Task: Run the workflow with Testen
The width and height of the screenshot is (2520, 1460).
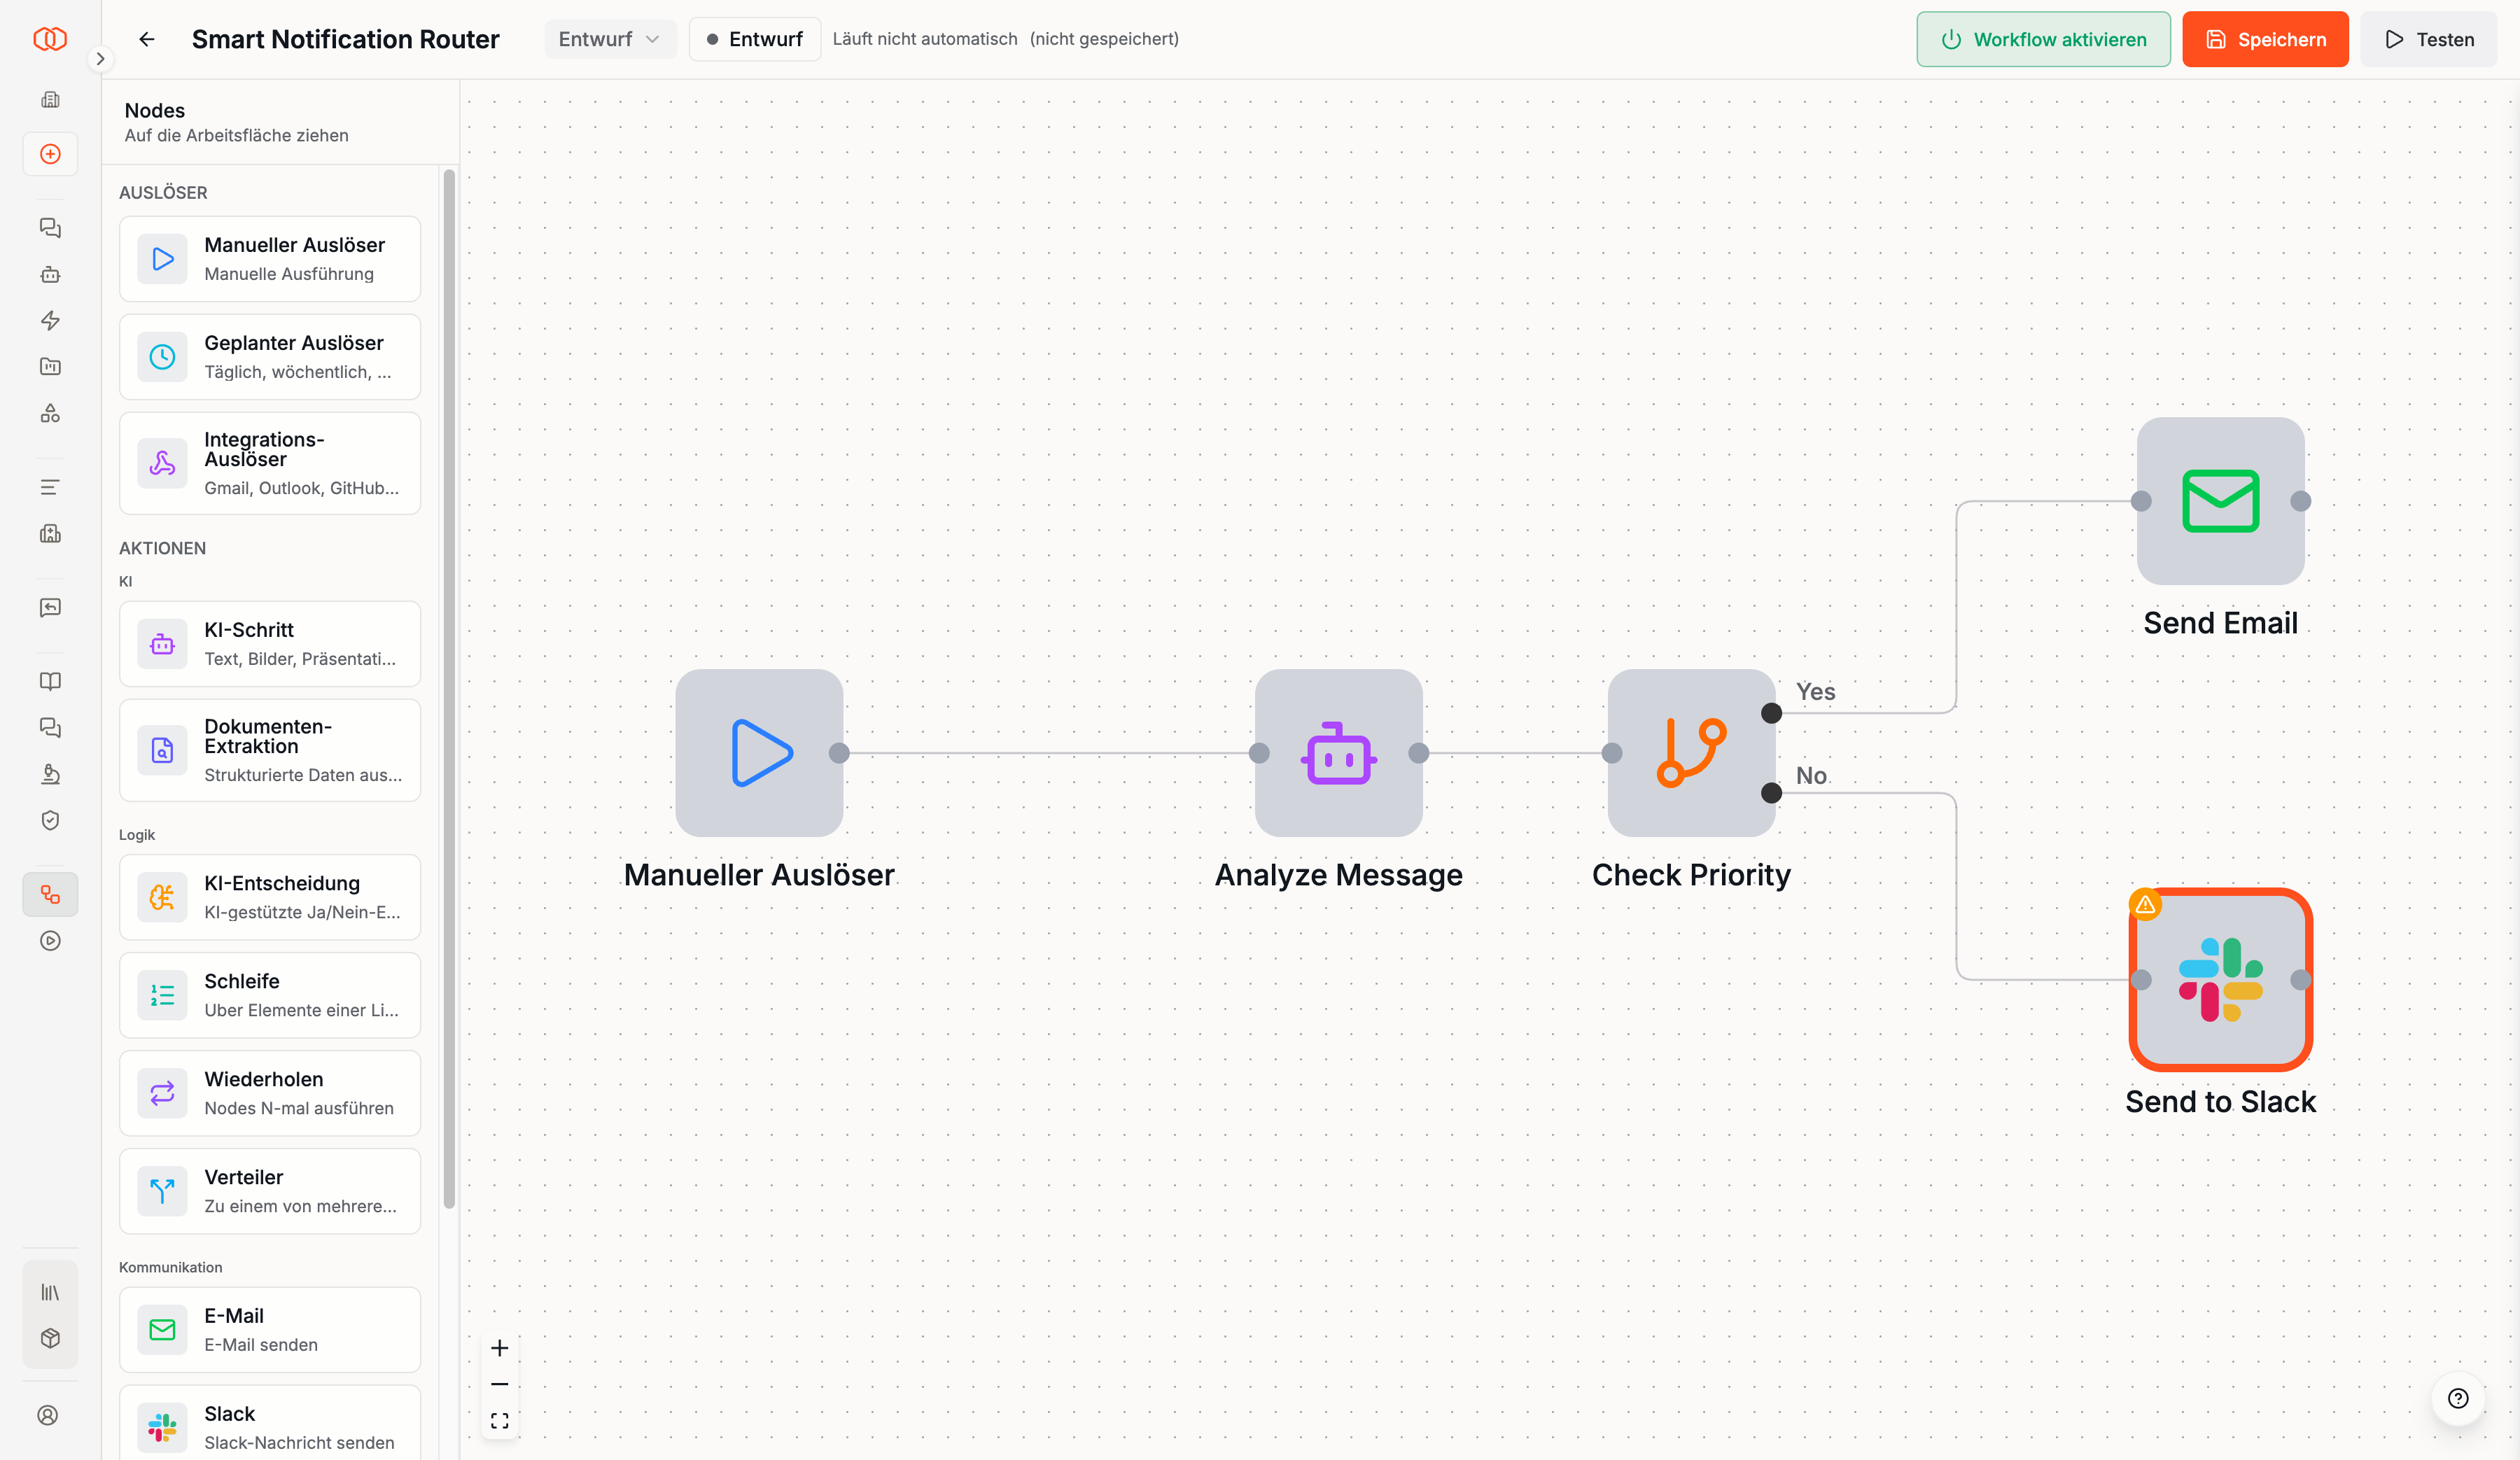Action: pyautogui.click(x=2429, y=39)
